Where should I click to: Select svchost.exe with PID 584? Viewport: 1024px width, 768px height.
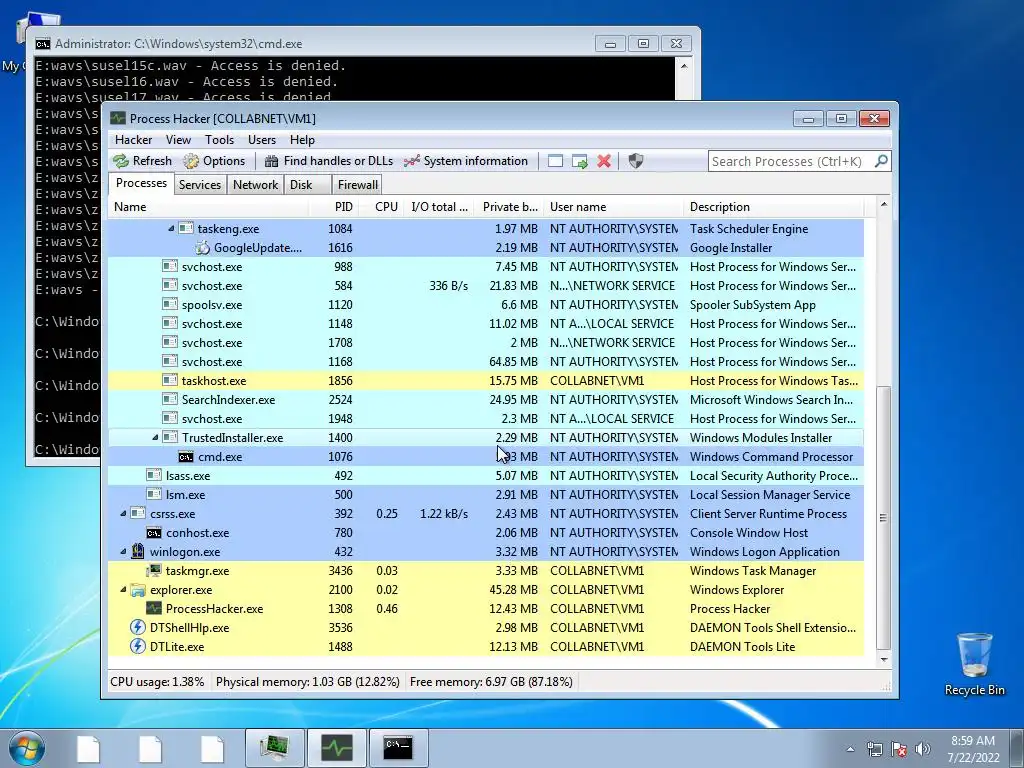tap(486, 285)
